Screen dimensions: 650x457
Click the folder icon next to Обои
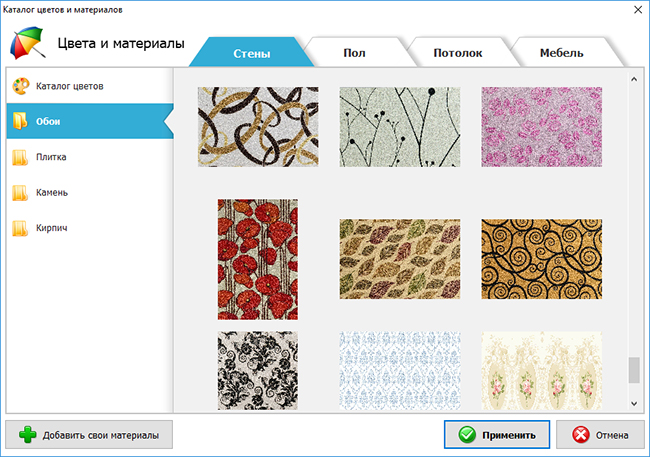click(20, 121)
